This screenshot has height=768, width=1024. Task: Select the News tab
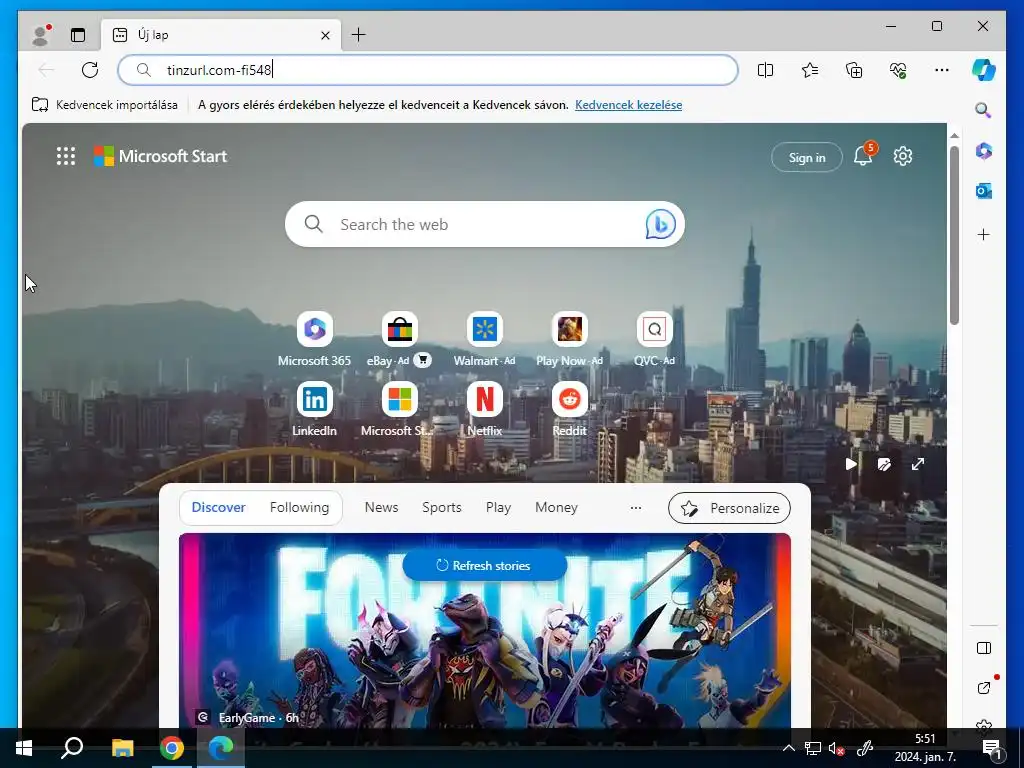tap(381, 507)
